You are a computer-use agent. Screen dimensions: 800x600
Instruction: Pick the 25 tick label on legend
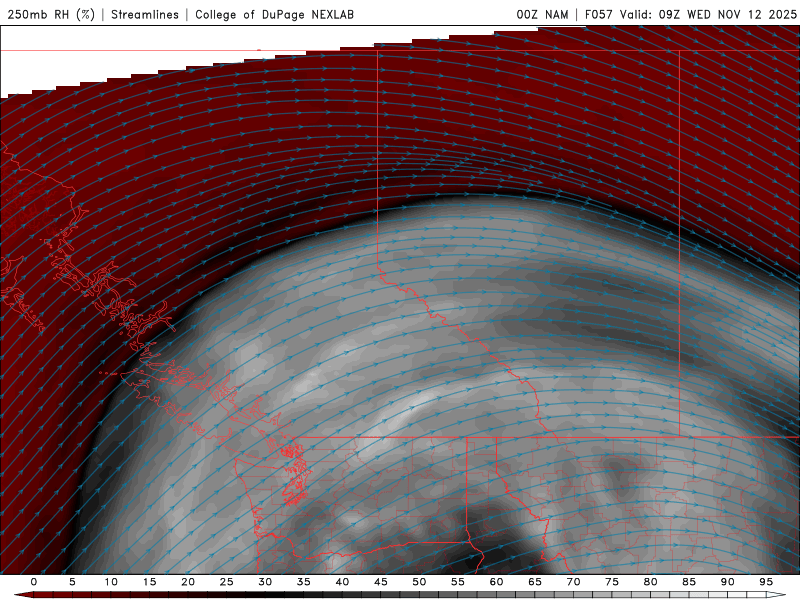227,582
